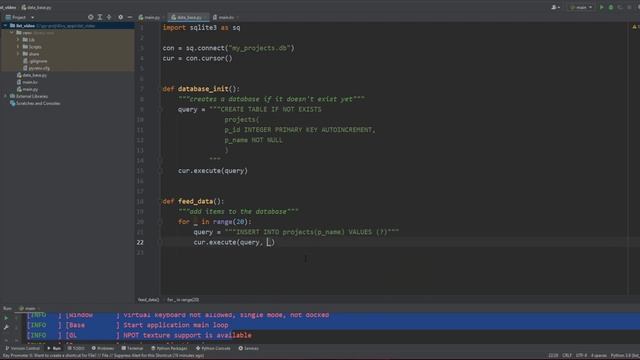The height and width of the screenshot is (360, 640).
Task: Click the 'import sqlite3 as sq' line
Action: [x=201, y=27]
